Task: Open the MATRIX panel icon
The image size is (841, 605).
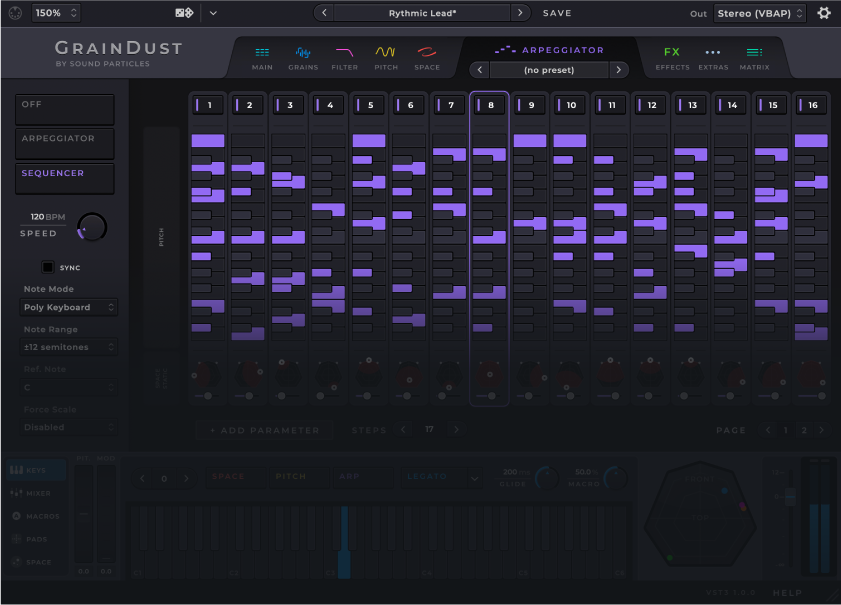Action: pos(753,57)
